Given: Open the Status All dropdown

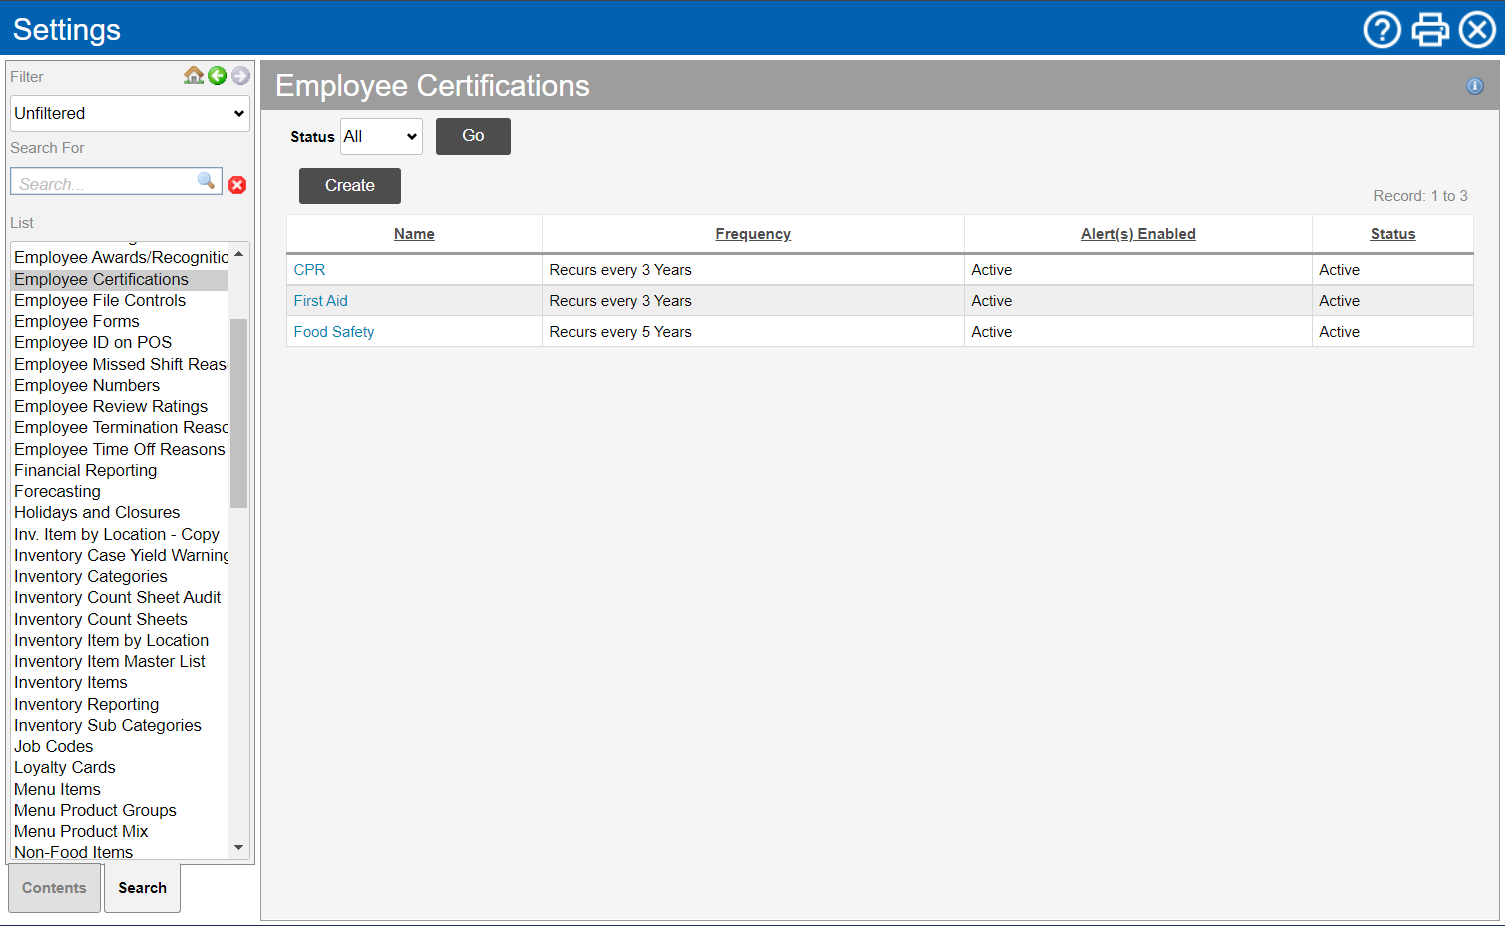Looking at the screenshot, I should pyautogui.click(x=381, y=137).
